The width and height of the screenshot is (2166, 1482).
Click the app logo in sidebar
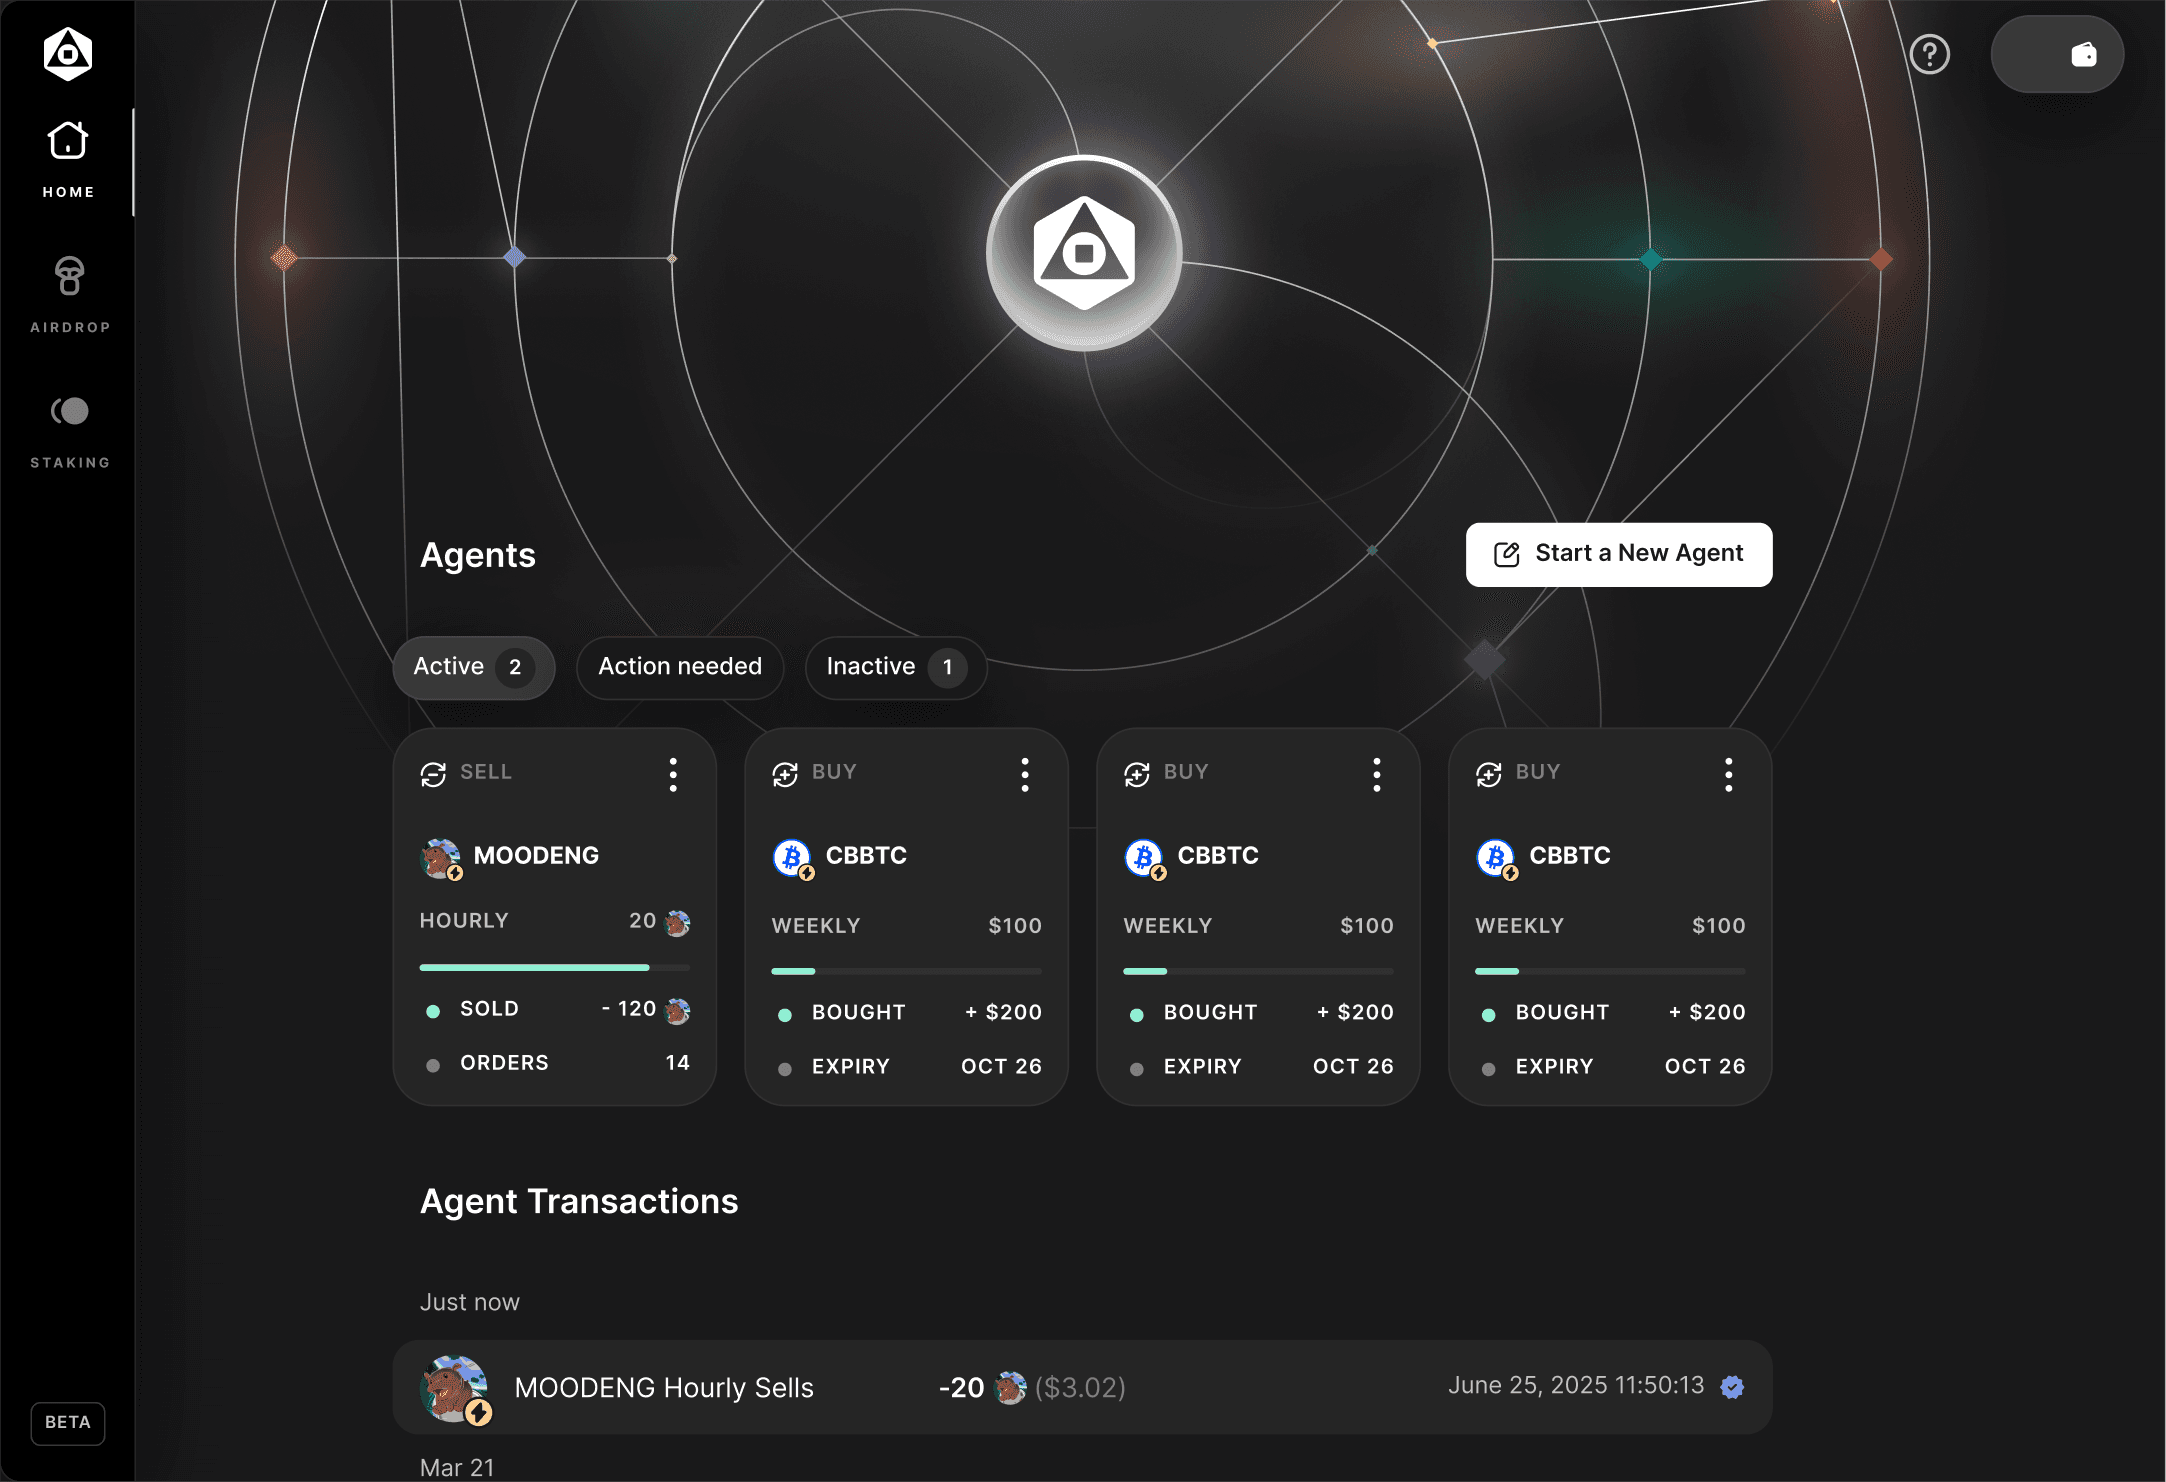tap(68, 53)
